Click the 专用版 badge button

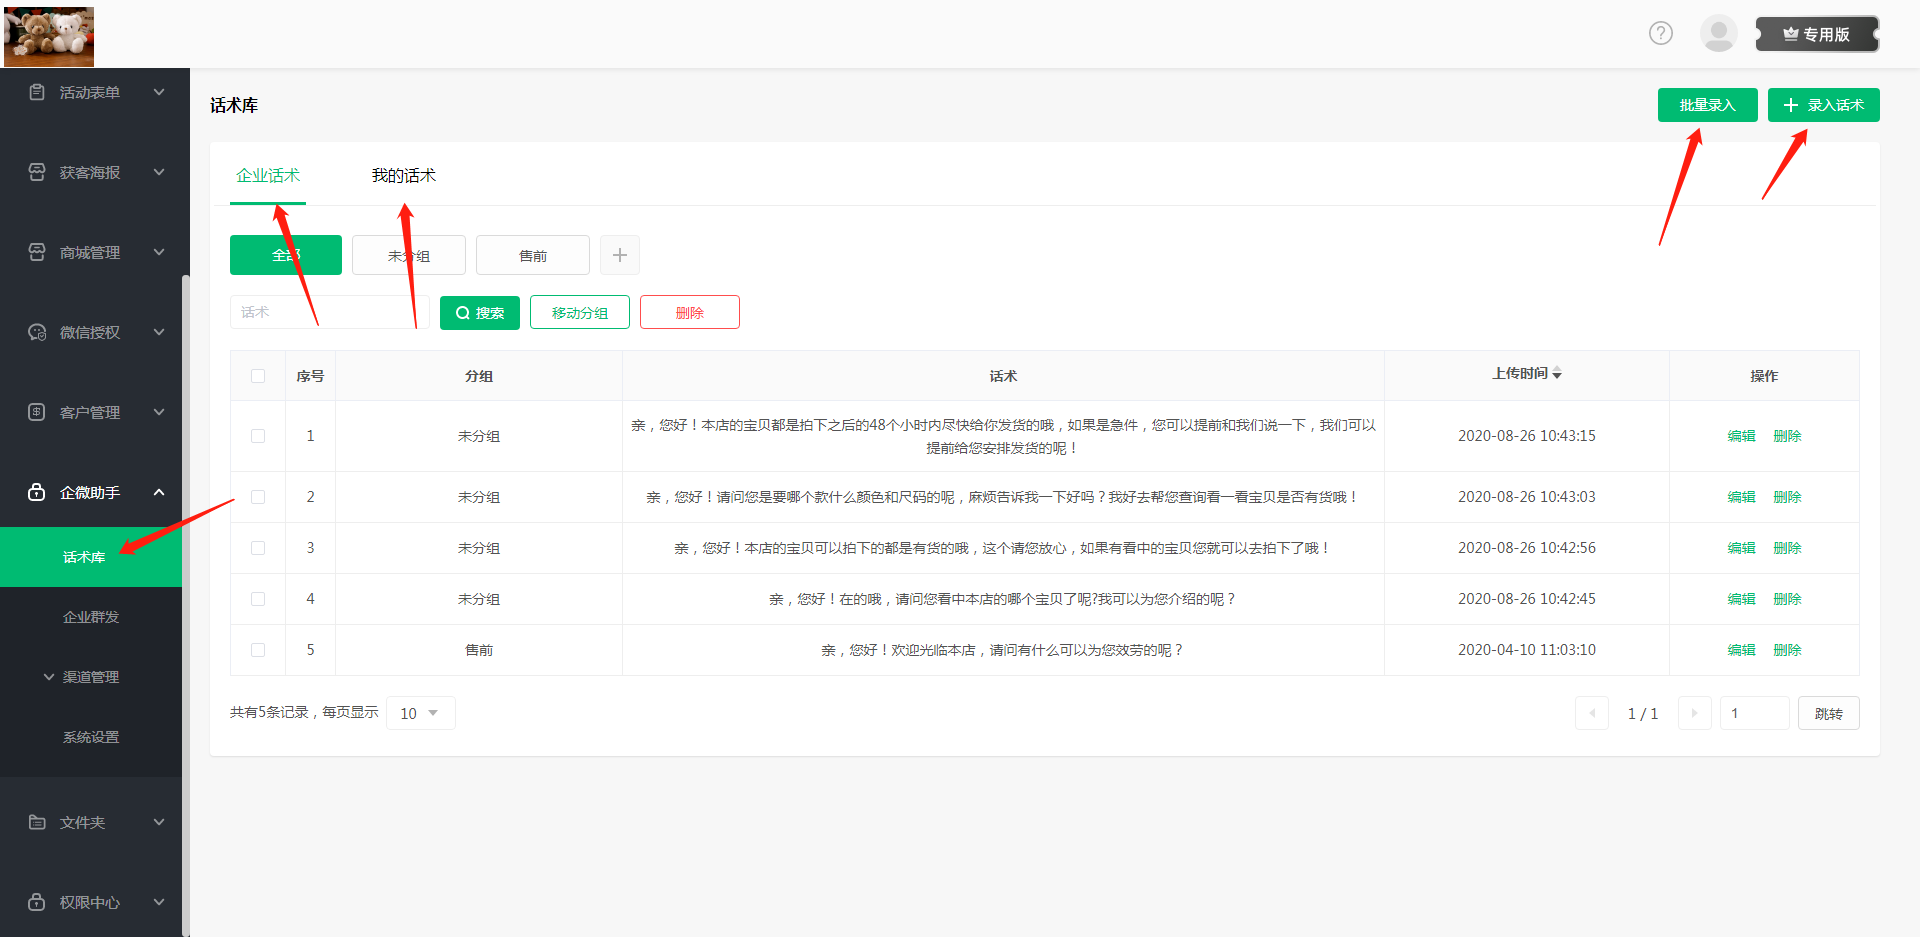pos(1817,34)
